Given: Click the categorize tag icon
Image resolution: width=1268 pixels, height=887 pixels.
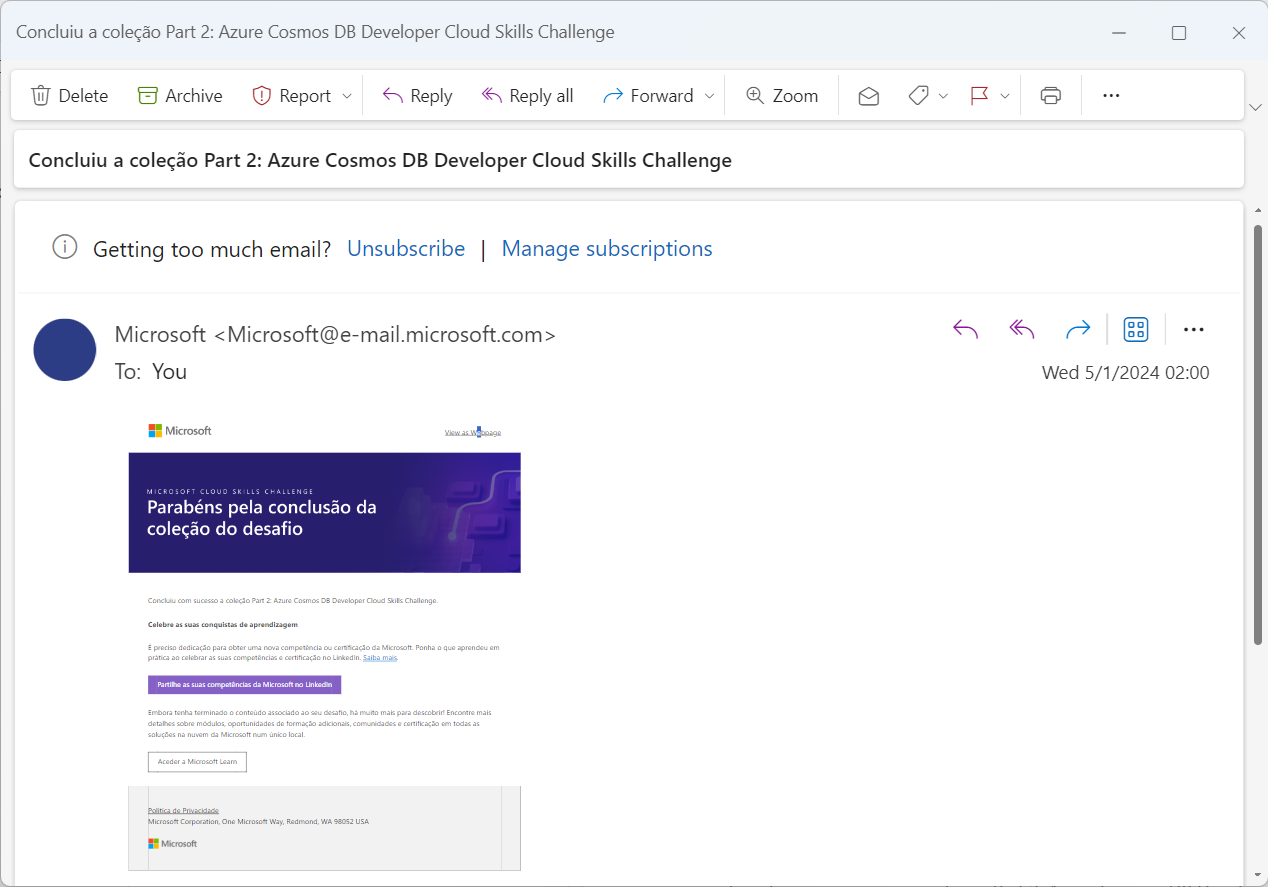Looking at the screenshot, I should click(x=919, y=96).
